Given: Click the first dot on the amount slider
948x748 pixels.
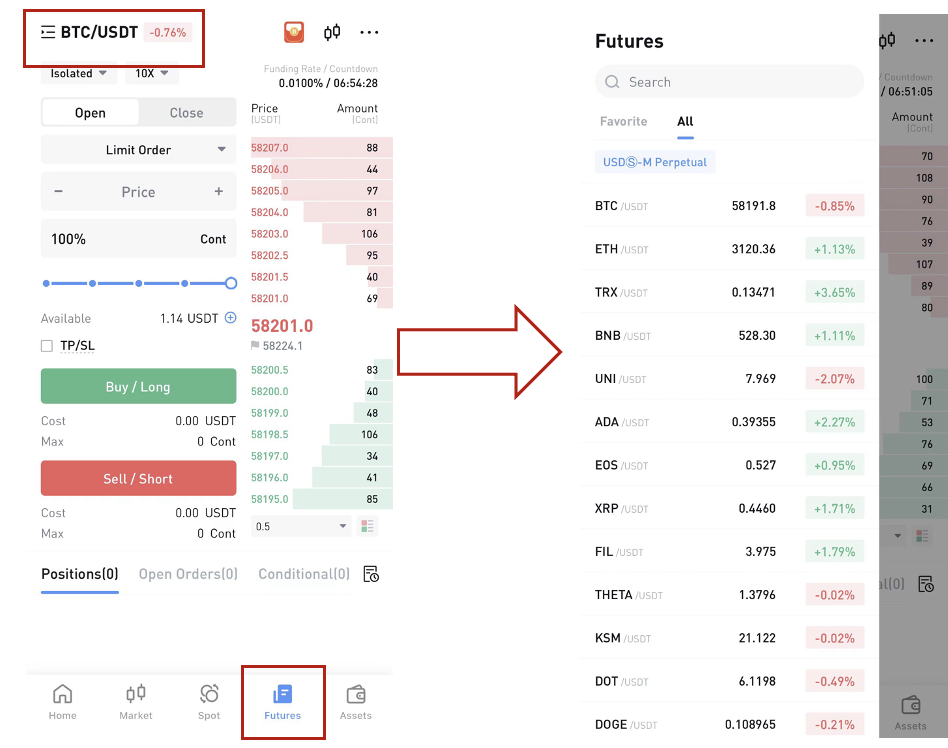Looking at the screenshot, I should (x=46, y=283).
